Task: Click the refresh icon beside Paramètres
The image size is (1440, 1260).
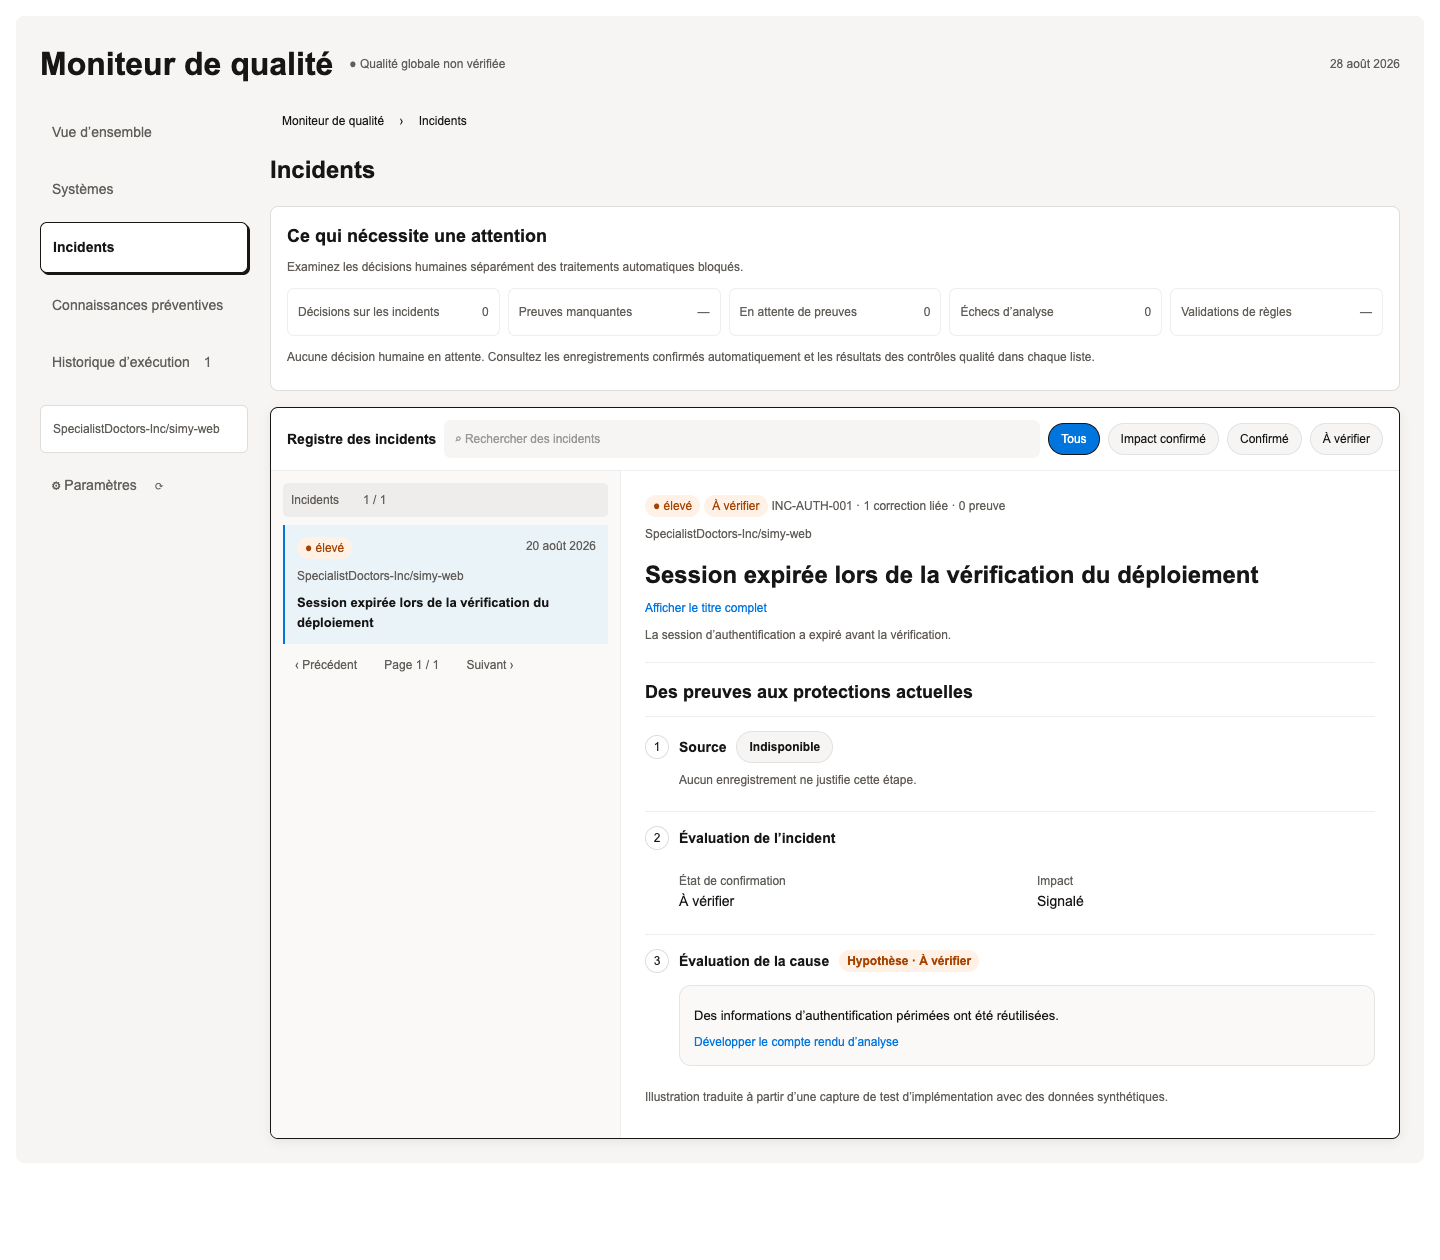Action: click(159, 486)
